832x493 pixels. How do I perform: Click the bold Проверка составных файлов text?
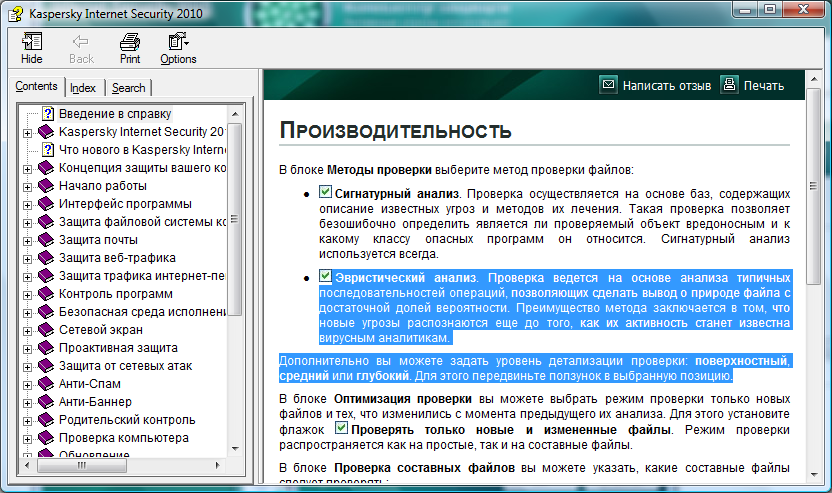point(424,468)
